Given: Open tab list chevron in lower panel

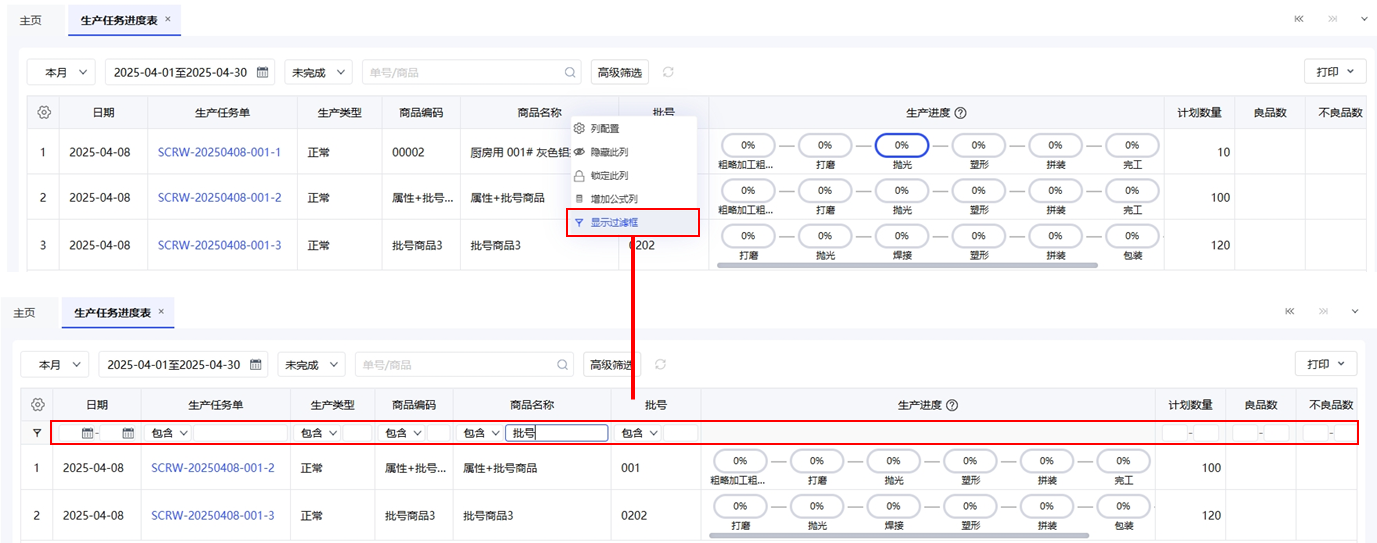Looking at the screenshot, I should tap(1355, 312).
